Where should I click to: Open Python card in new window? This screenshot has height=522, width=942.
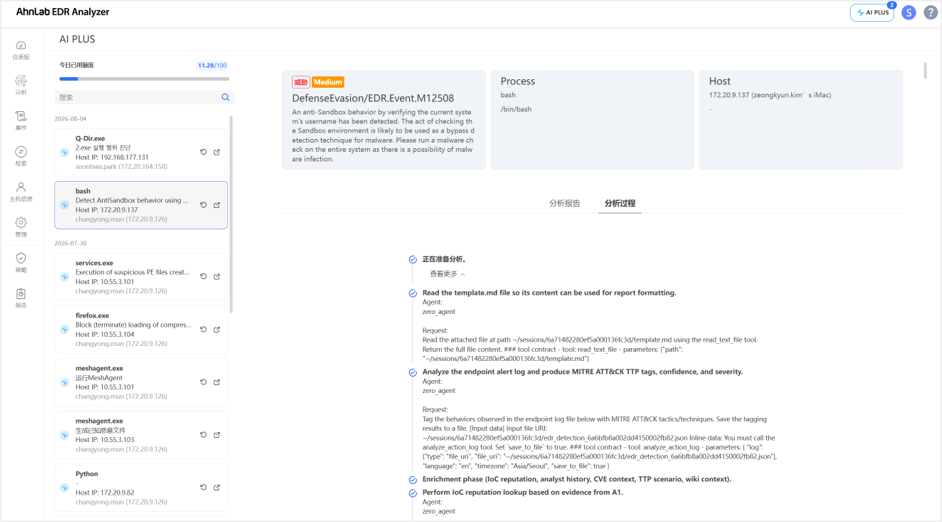click(x=217, y=487)
